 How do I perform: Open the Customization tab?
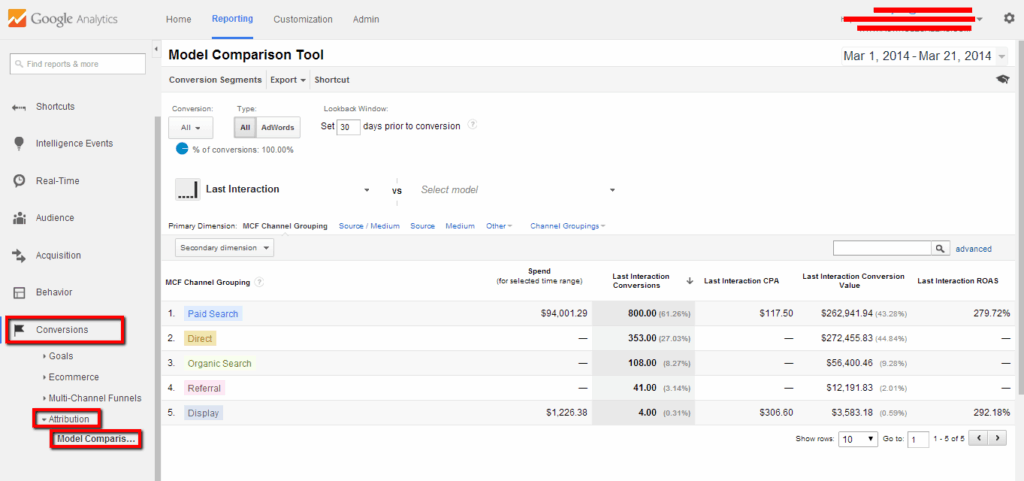point(303,20)
